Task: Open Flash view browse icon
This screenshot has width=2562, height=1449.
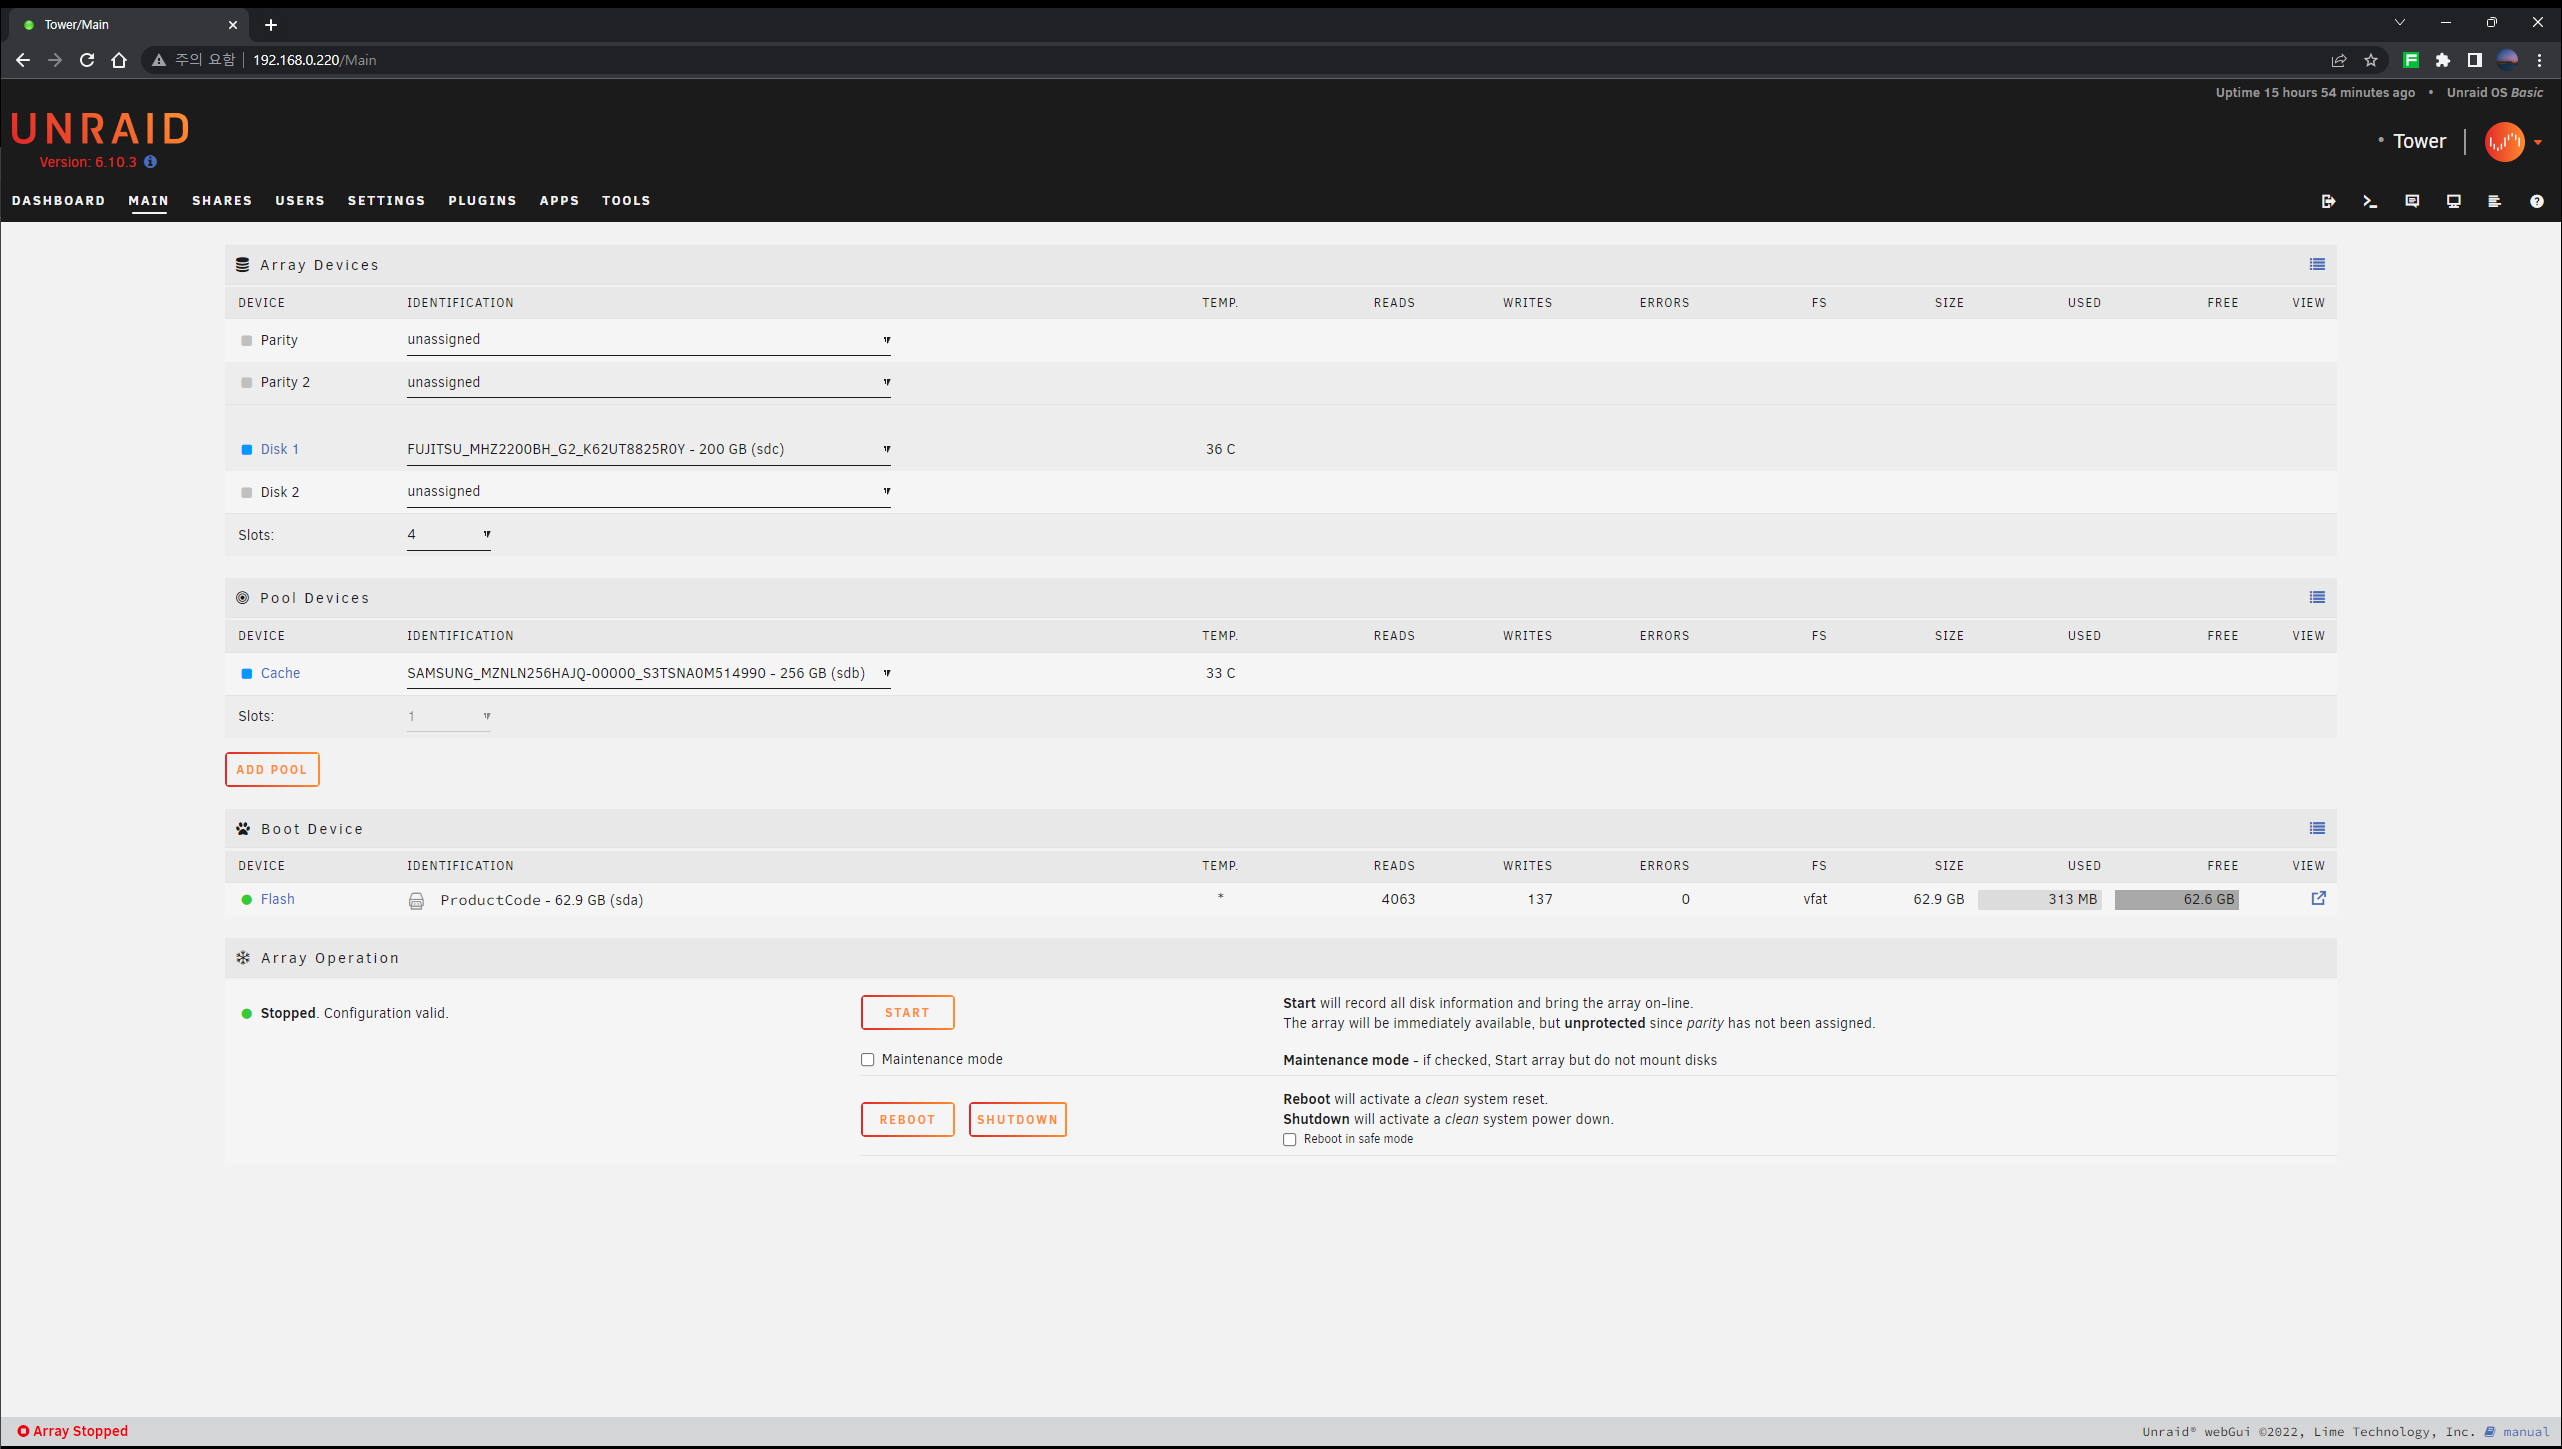Action: tap(2318, 898)
